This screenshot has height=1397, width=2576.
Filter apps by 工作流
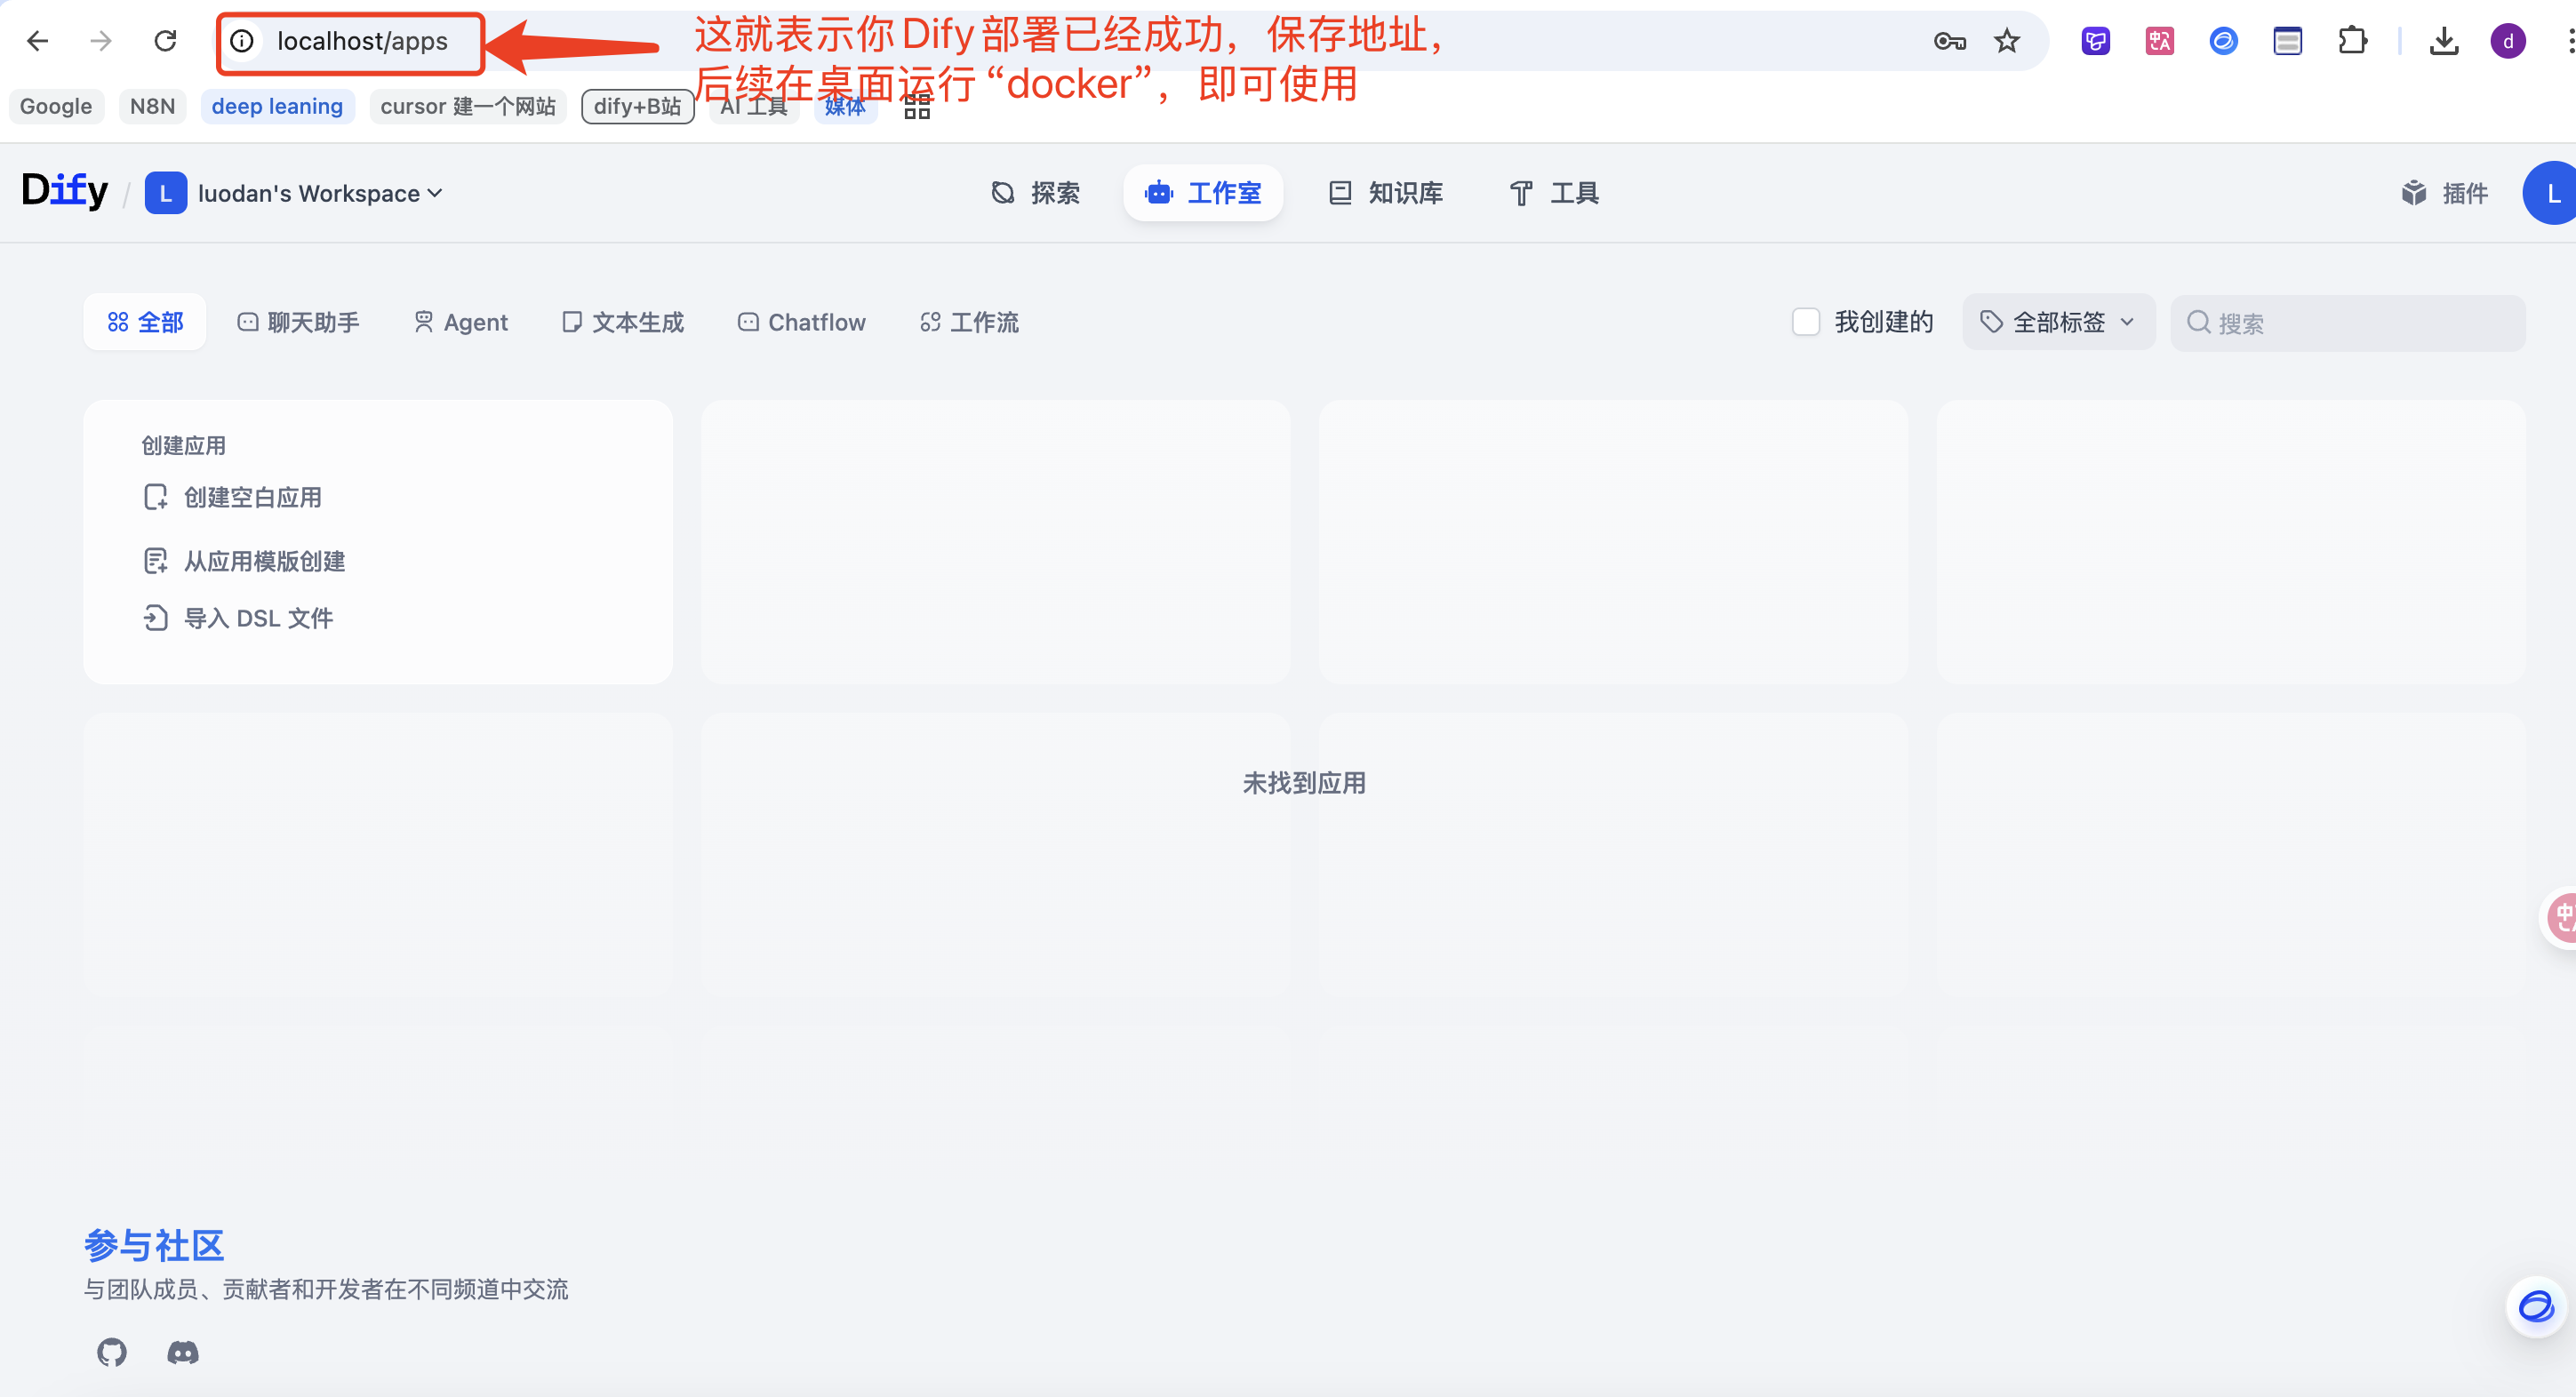click(969, 322)
